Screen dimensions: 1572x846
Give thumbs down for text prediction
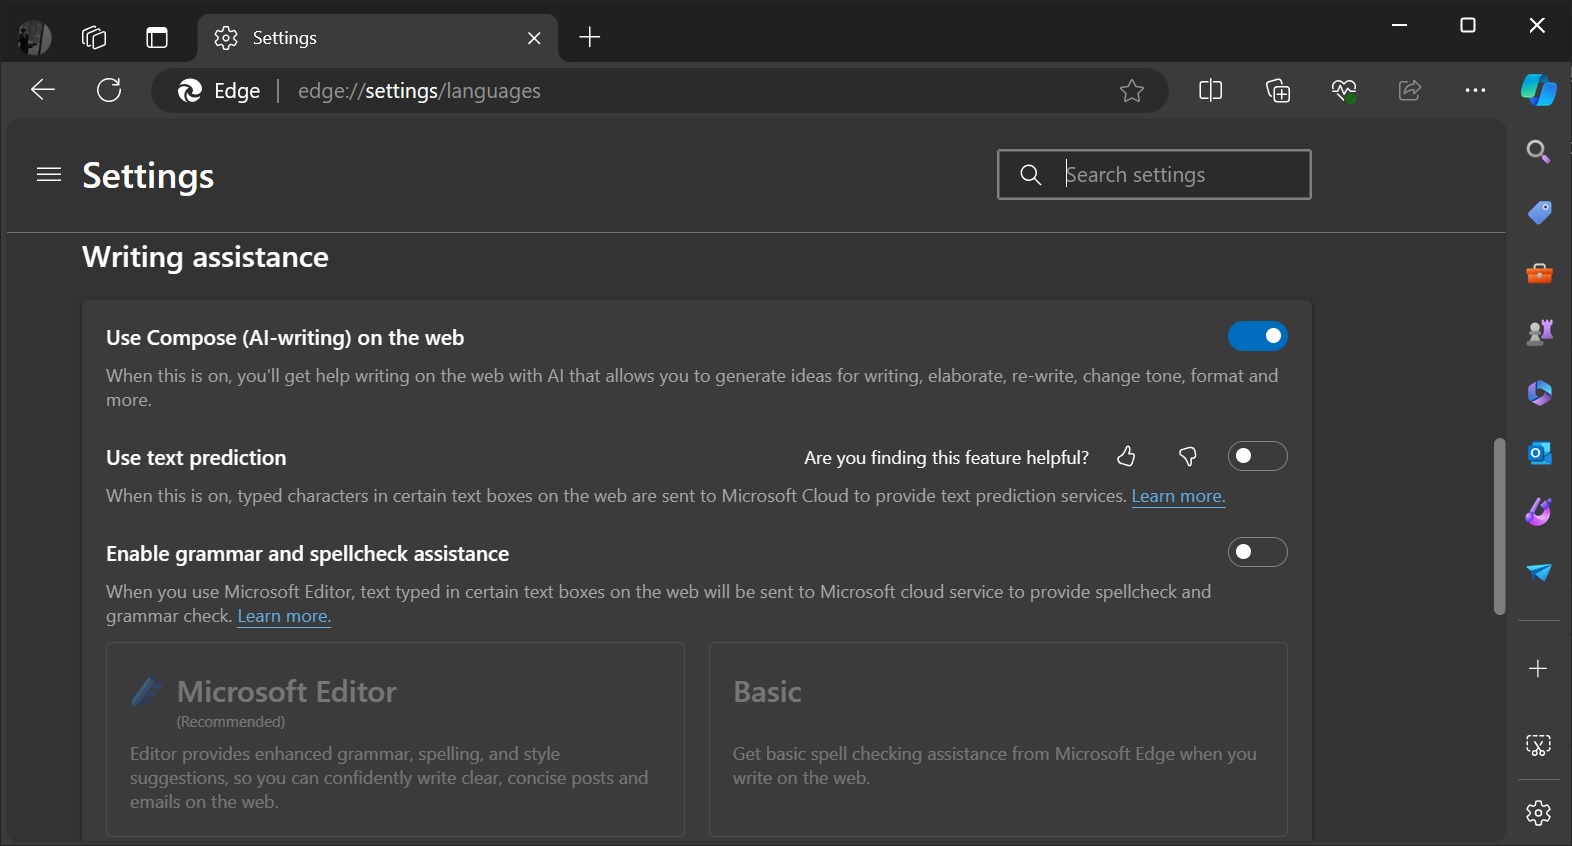click(x=1188, y=457)
